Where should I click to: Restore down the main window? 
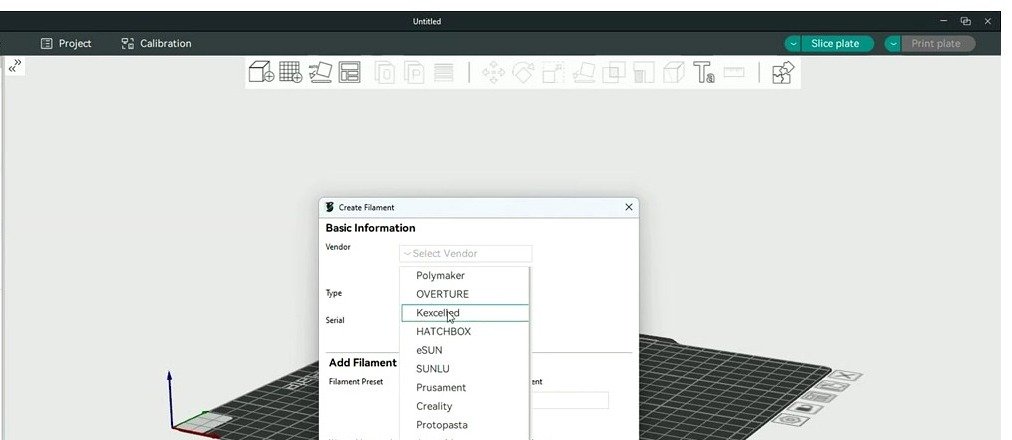click(965, 21)
